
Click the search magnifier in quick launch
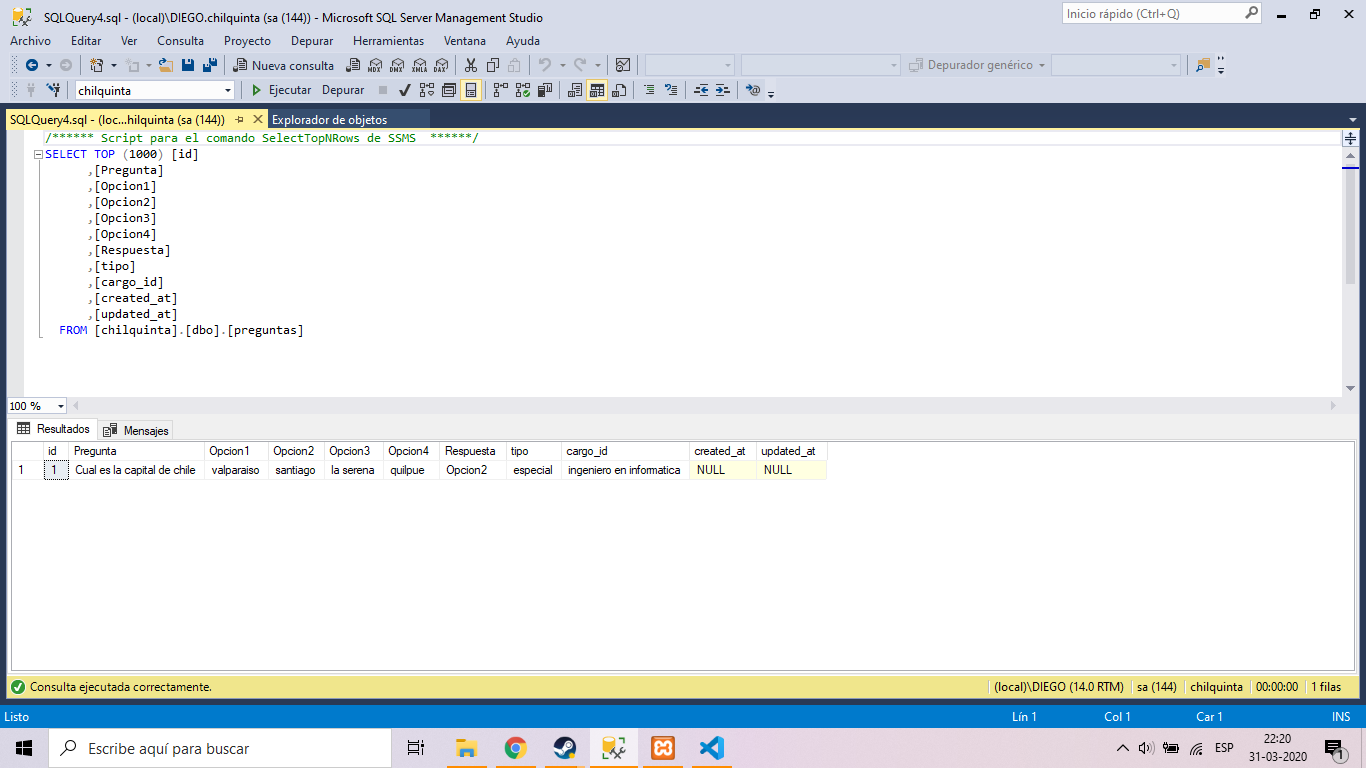1251,13
